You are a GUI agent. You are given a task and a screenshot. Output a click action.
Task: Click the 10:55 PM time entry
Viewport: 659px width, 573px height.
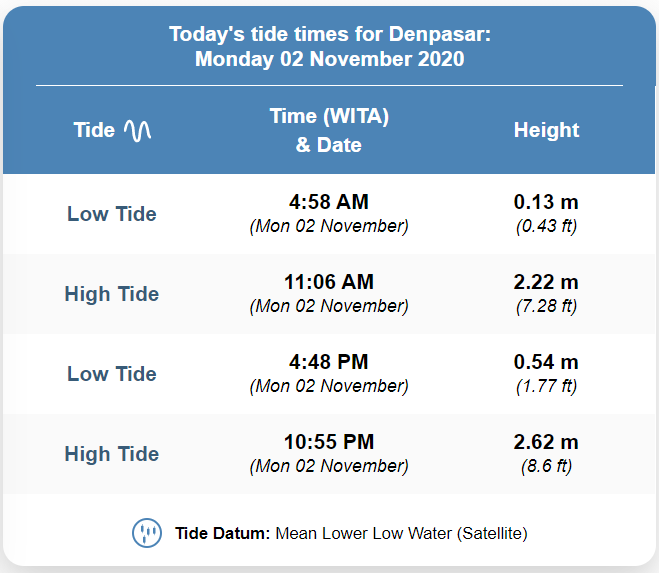(x=329, y=442)
